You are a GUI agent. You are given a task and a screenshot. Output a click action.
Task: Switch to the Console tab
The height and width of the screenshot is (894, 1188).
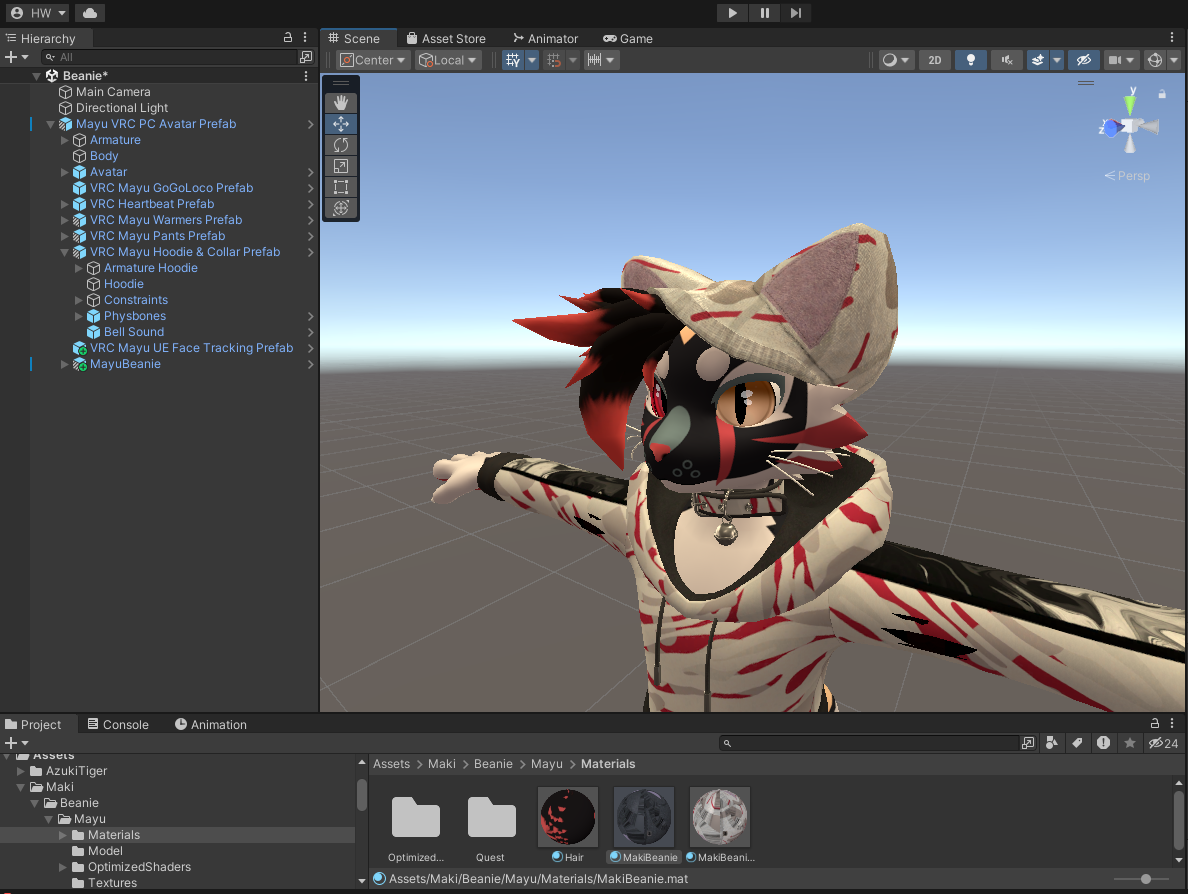[118, 724]
